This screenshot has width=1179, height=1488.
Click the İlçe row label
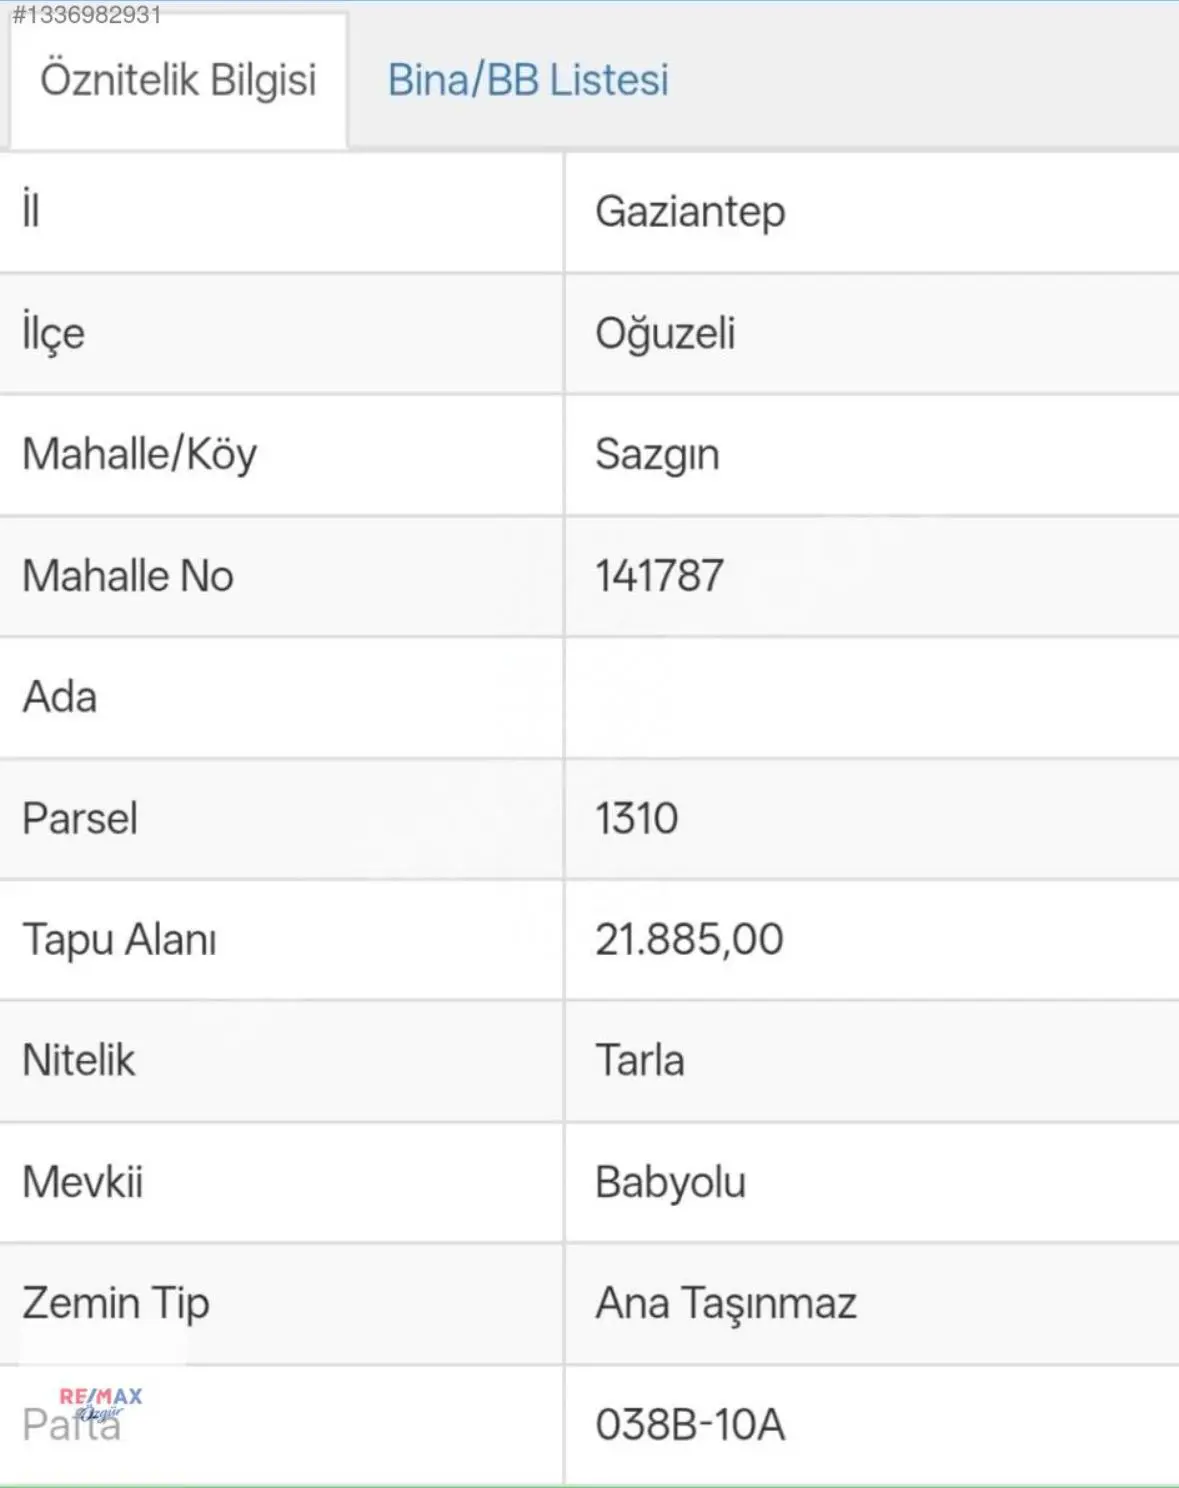[53, 334]
